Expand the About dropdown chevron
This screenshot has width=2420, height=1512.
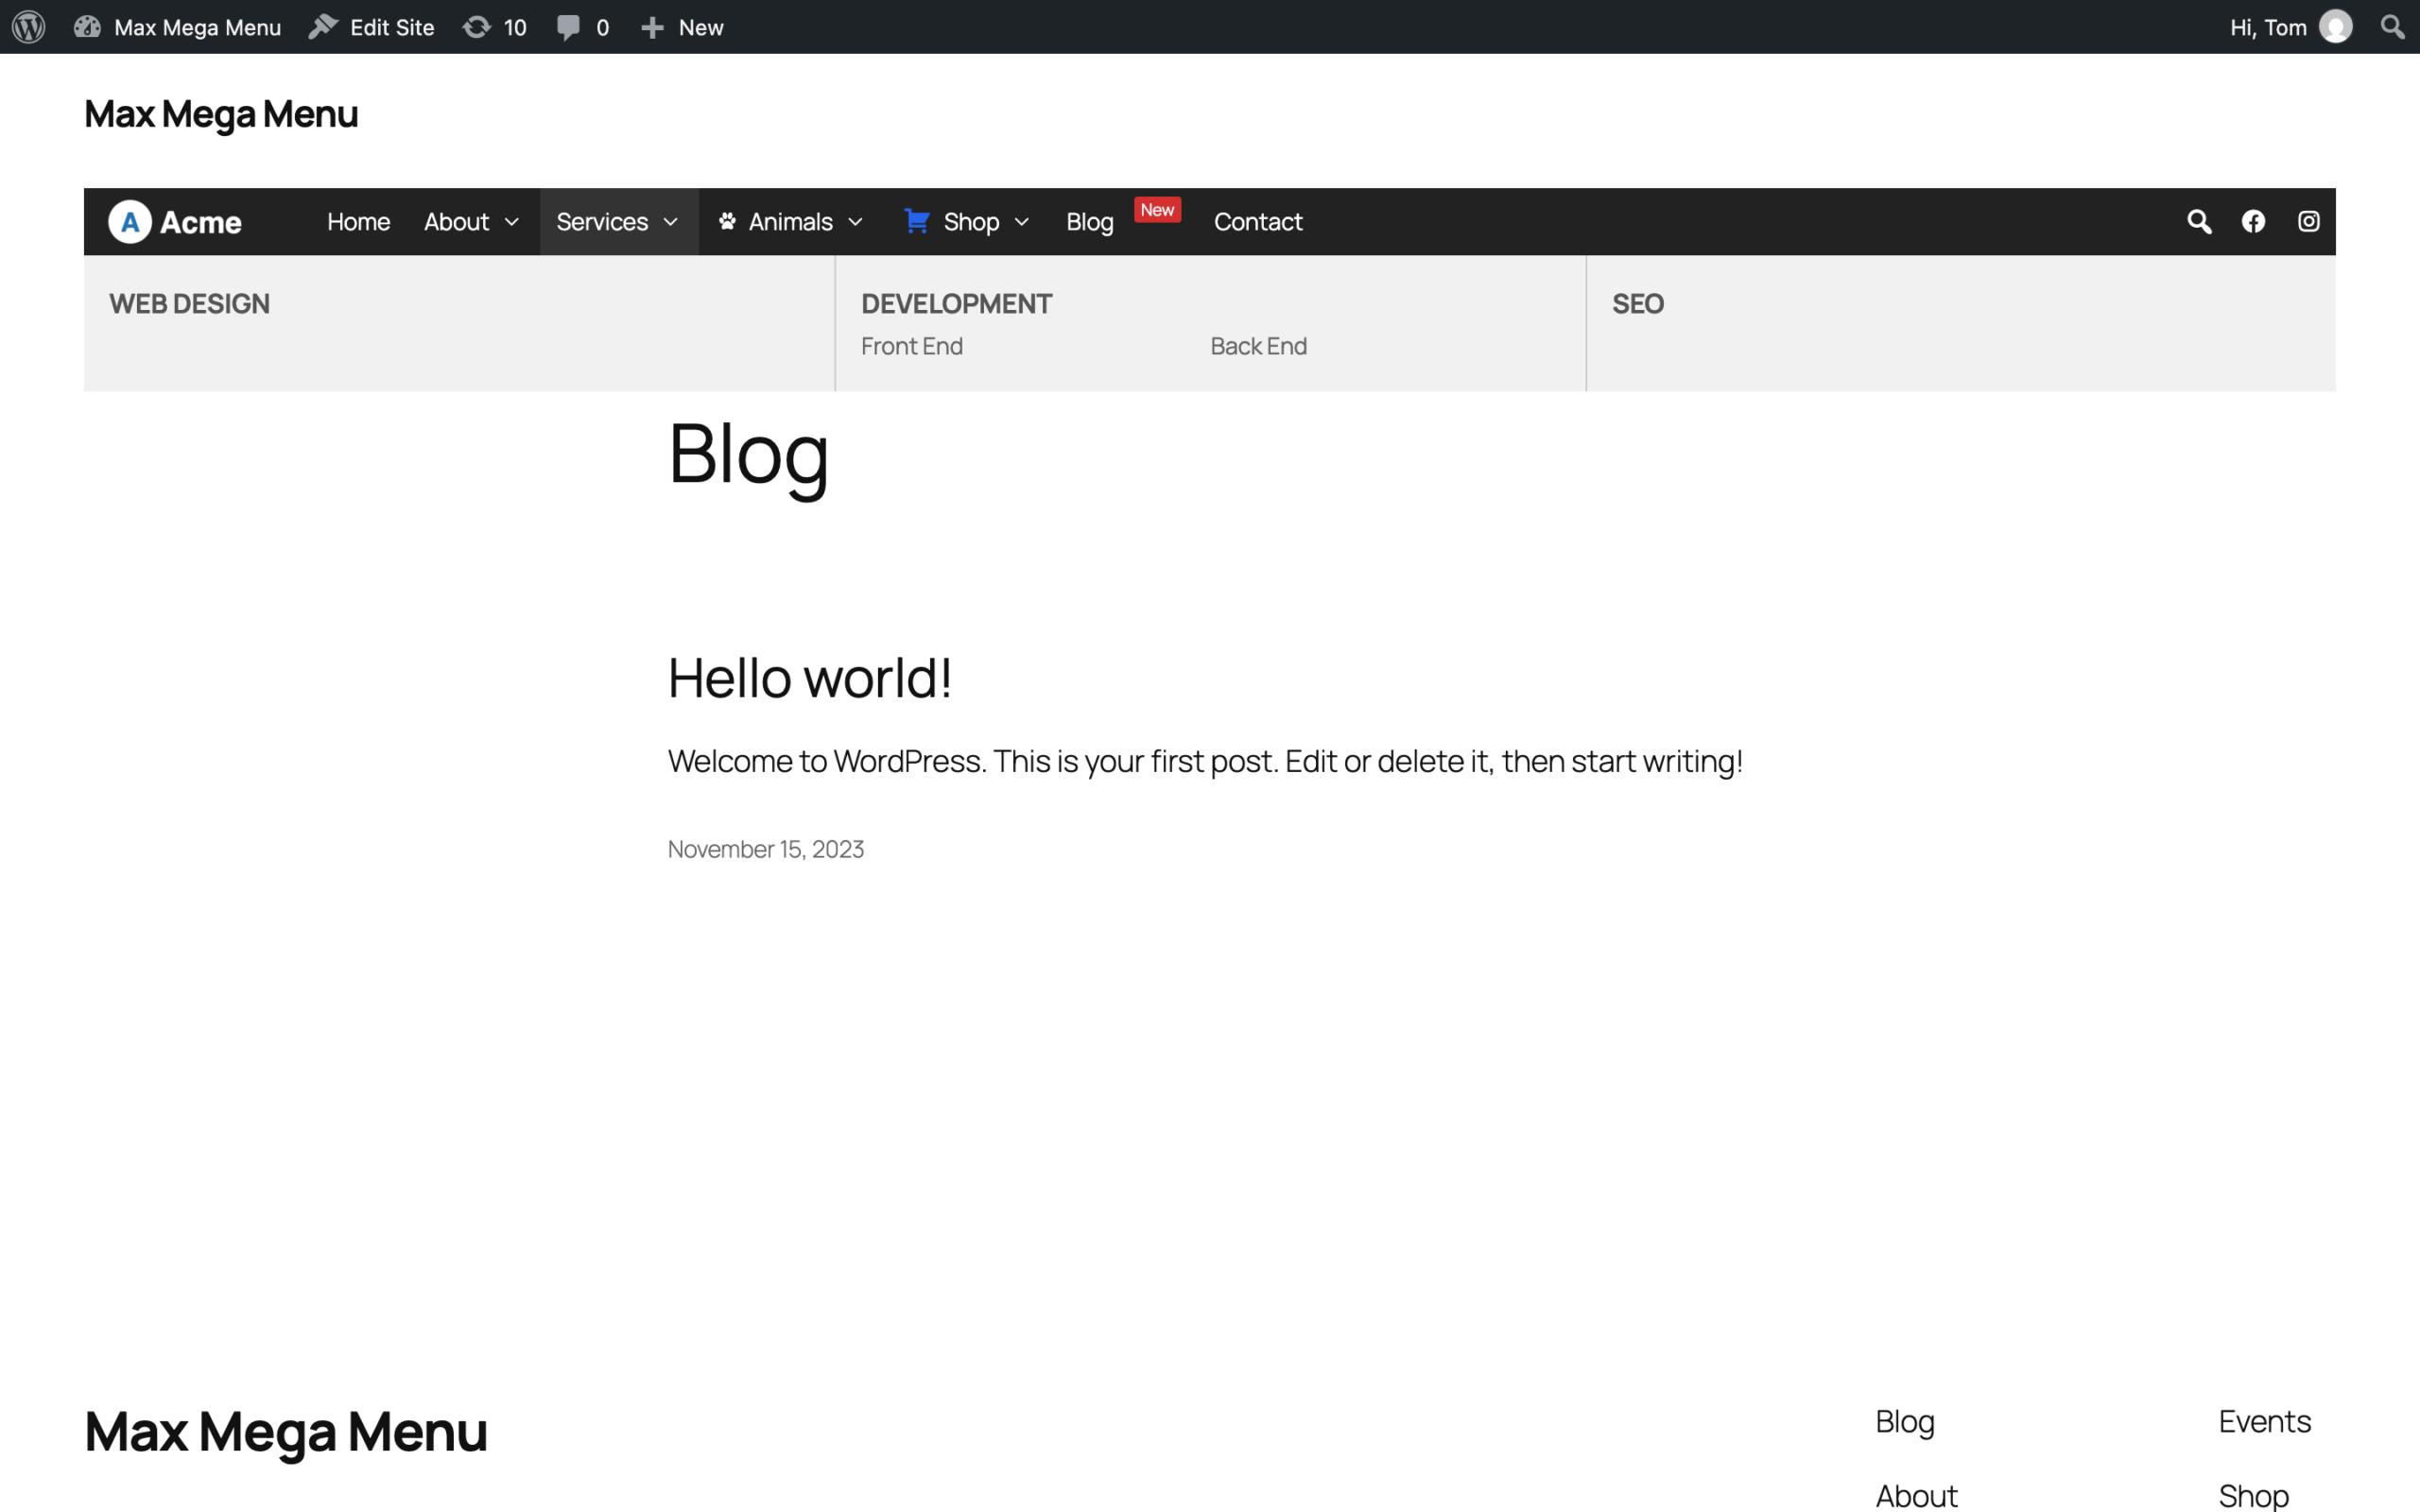point(512,222)
